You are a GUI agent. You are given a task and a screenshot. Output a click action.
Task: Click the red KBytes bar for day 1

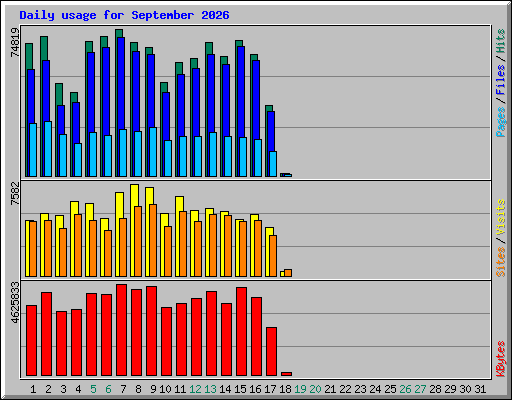31,341
